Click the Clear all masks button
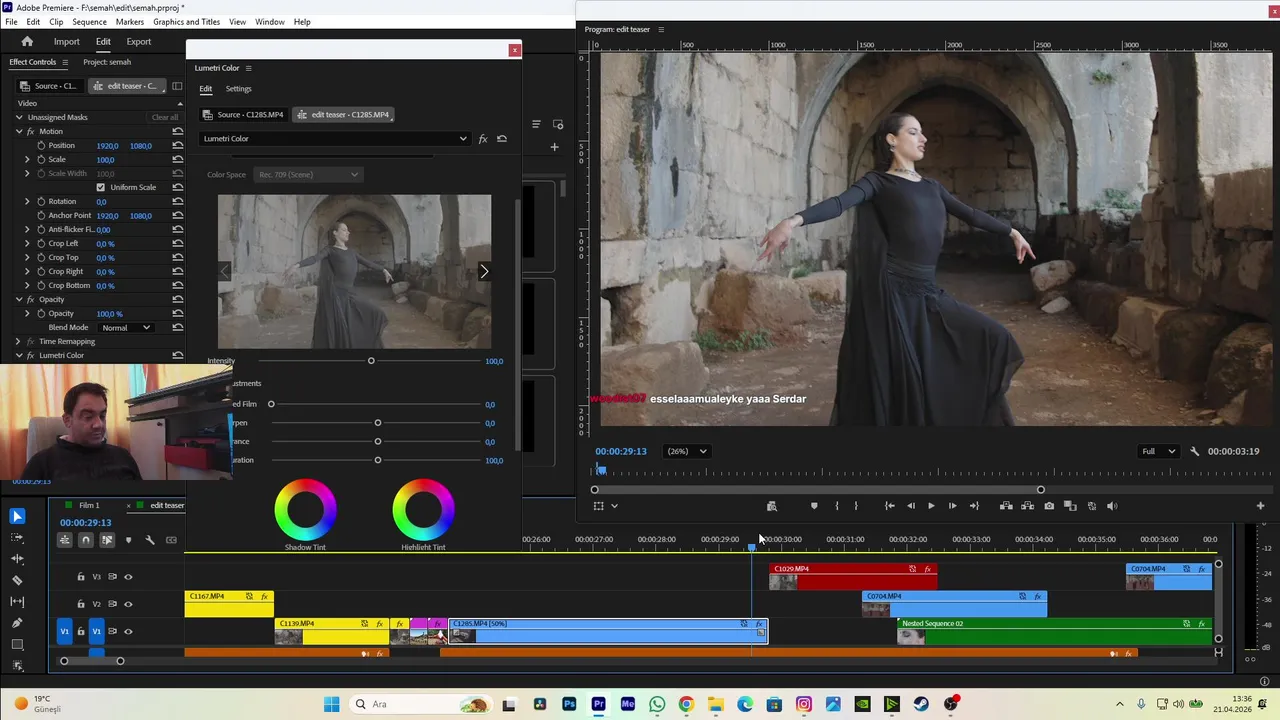This screenshot has height=720, width=1280. tap(165, 117)
